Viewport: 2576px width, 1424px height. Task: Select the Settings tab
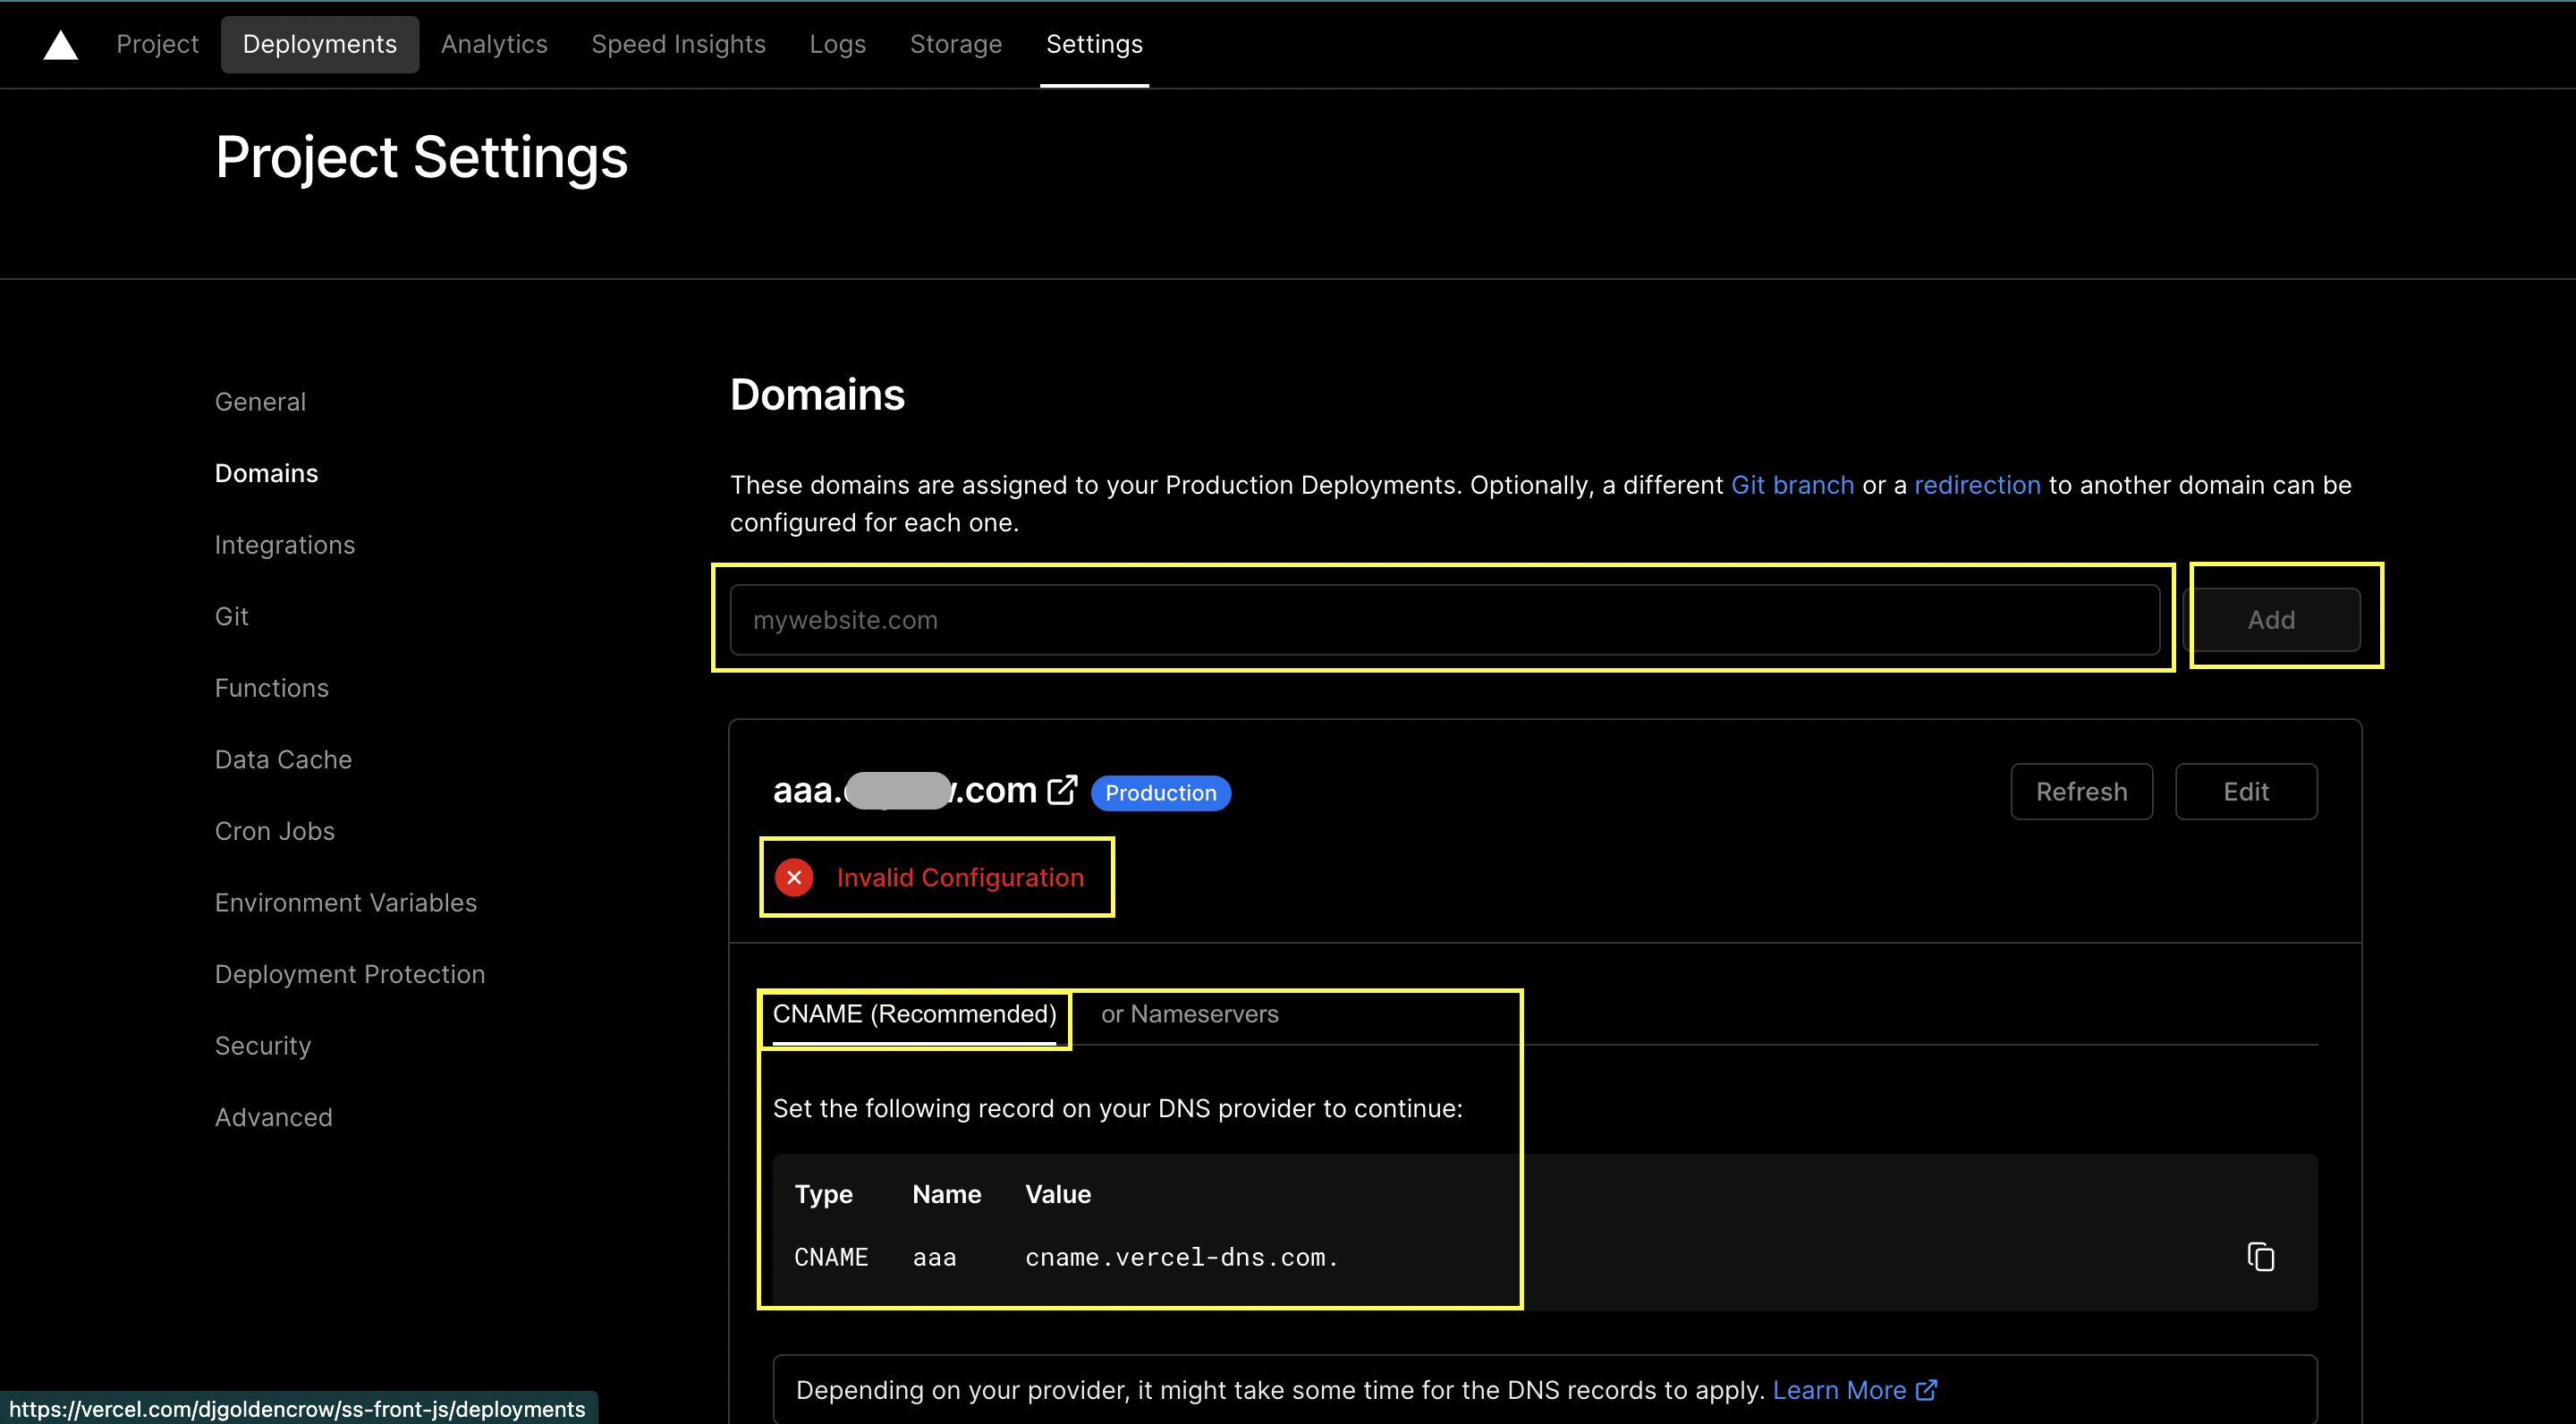(x=1094, y=44)
